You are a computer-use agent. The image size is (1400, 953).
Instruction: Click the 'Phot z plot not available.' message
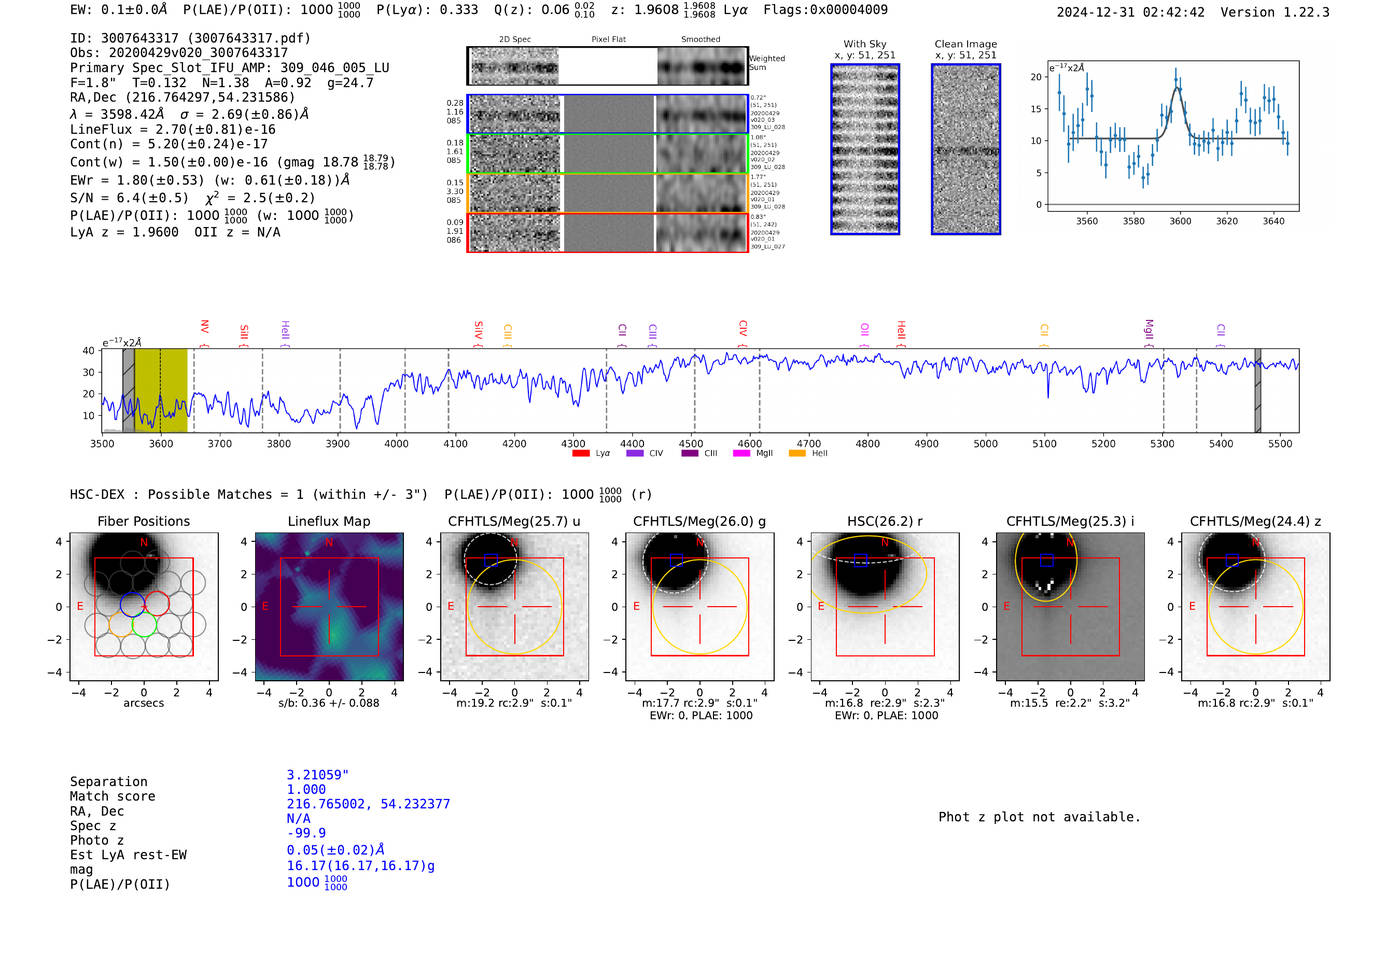click(1039, 817)
